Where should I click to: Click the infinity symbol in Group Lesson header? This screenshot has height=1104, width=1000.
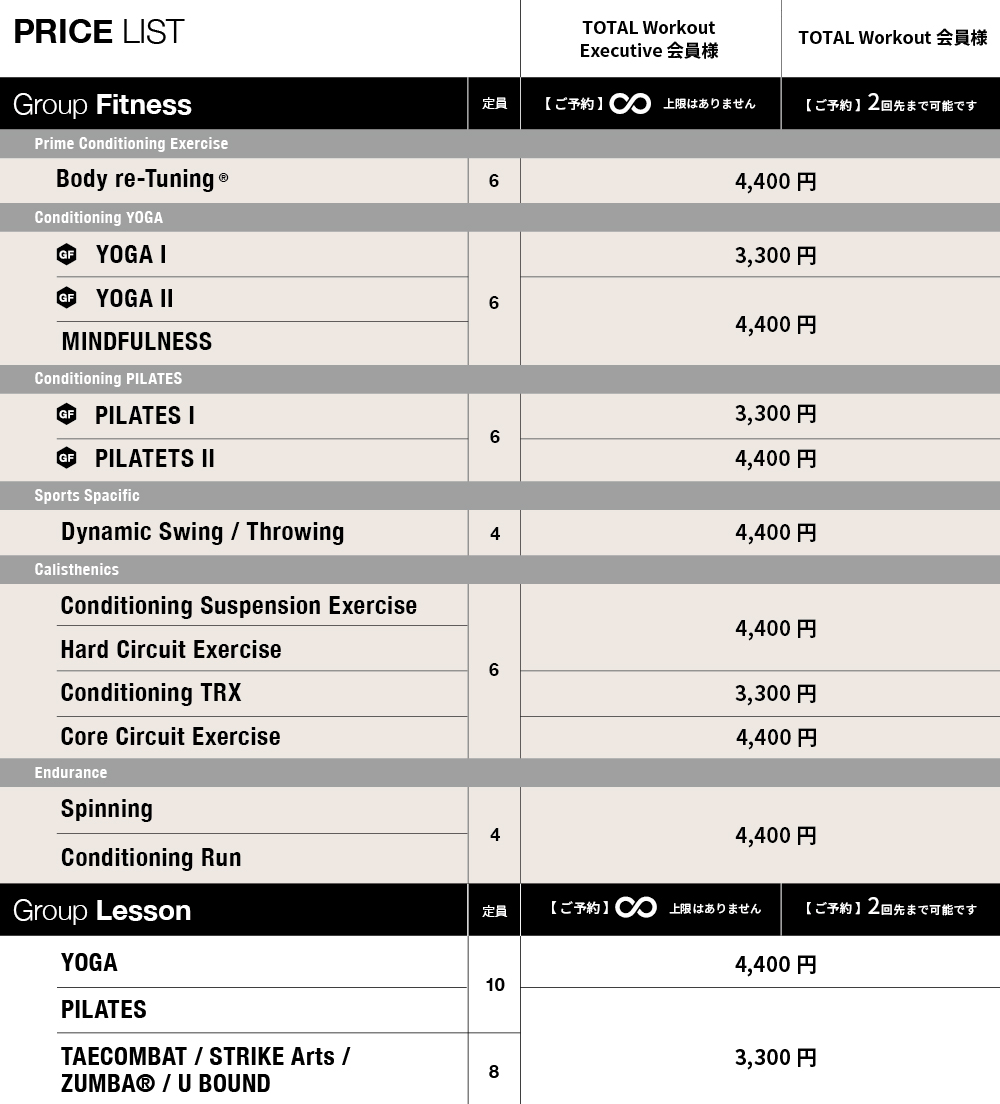click(636, 908)
